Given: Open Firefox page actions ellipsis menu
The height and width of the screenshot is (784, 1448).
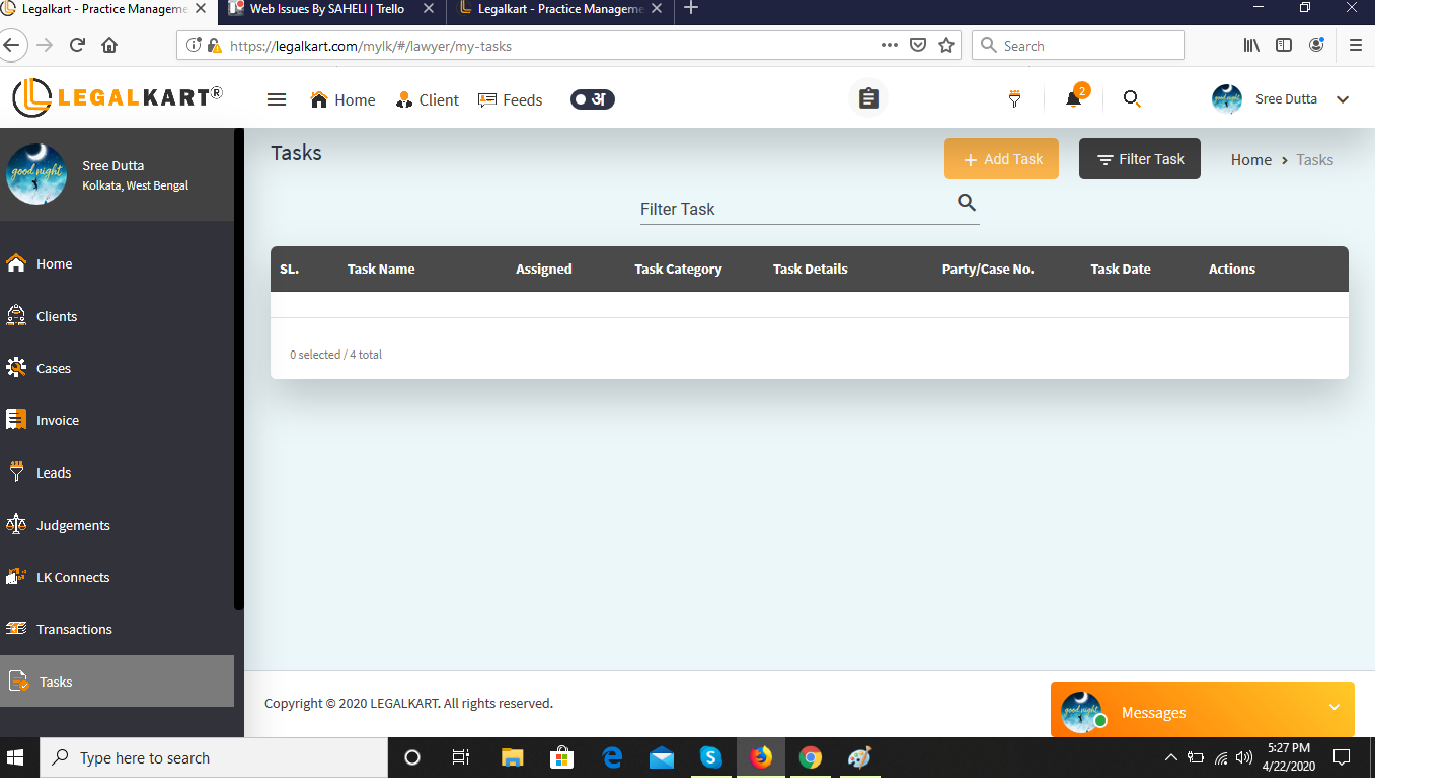Looking at the screenshot, I should 889,45.
